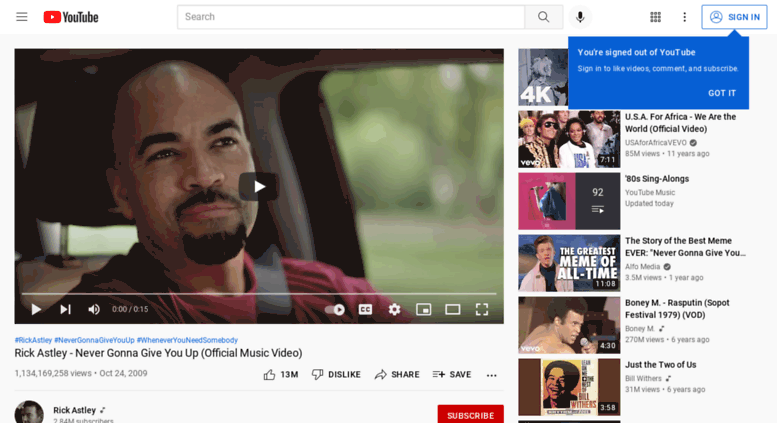Open Just the Two of Us title
The image size is (777, 423).
click(661, 365)
